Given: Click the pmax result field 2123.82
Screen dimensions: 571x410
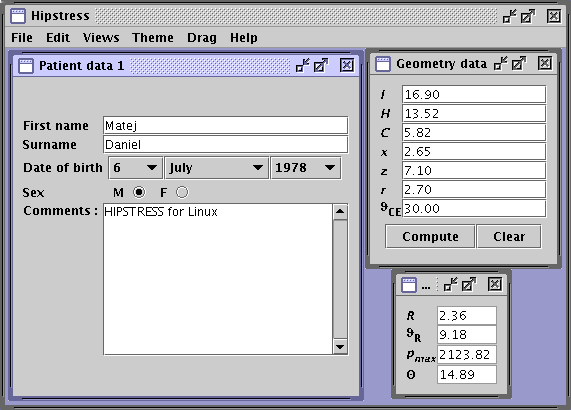Looking at the screenshot, I should (467, 355).
